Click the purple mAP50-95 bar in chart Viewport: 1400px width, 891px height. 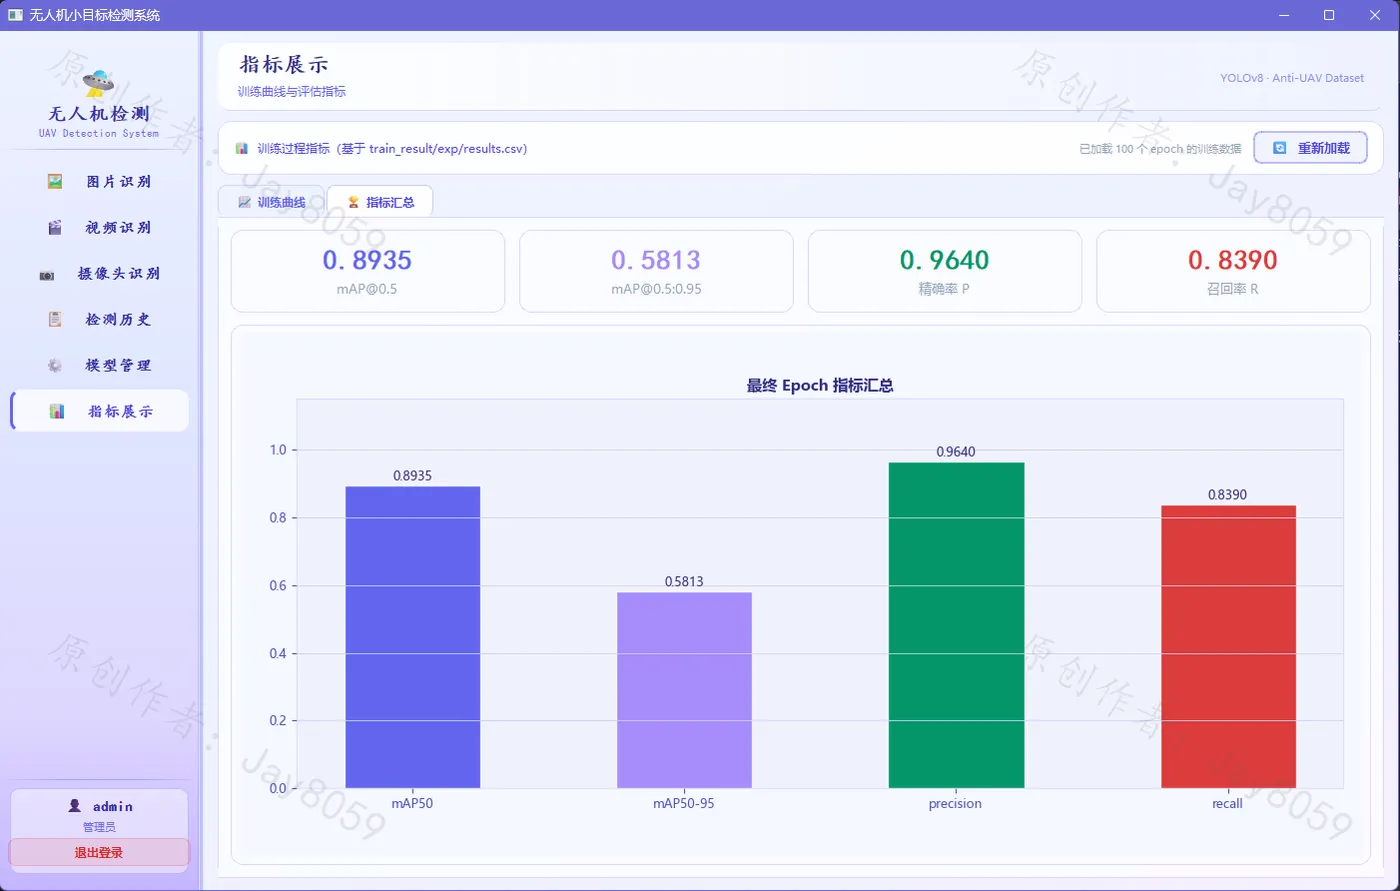[x=684, y=690]
